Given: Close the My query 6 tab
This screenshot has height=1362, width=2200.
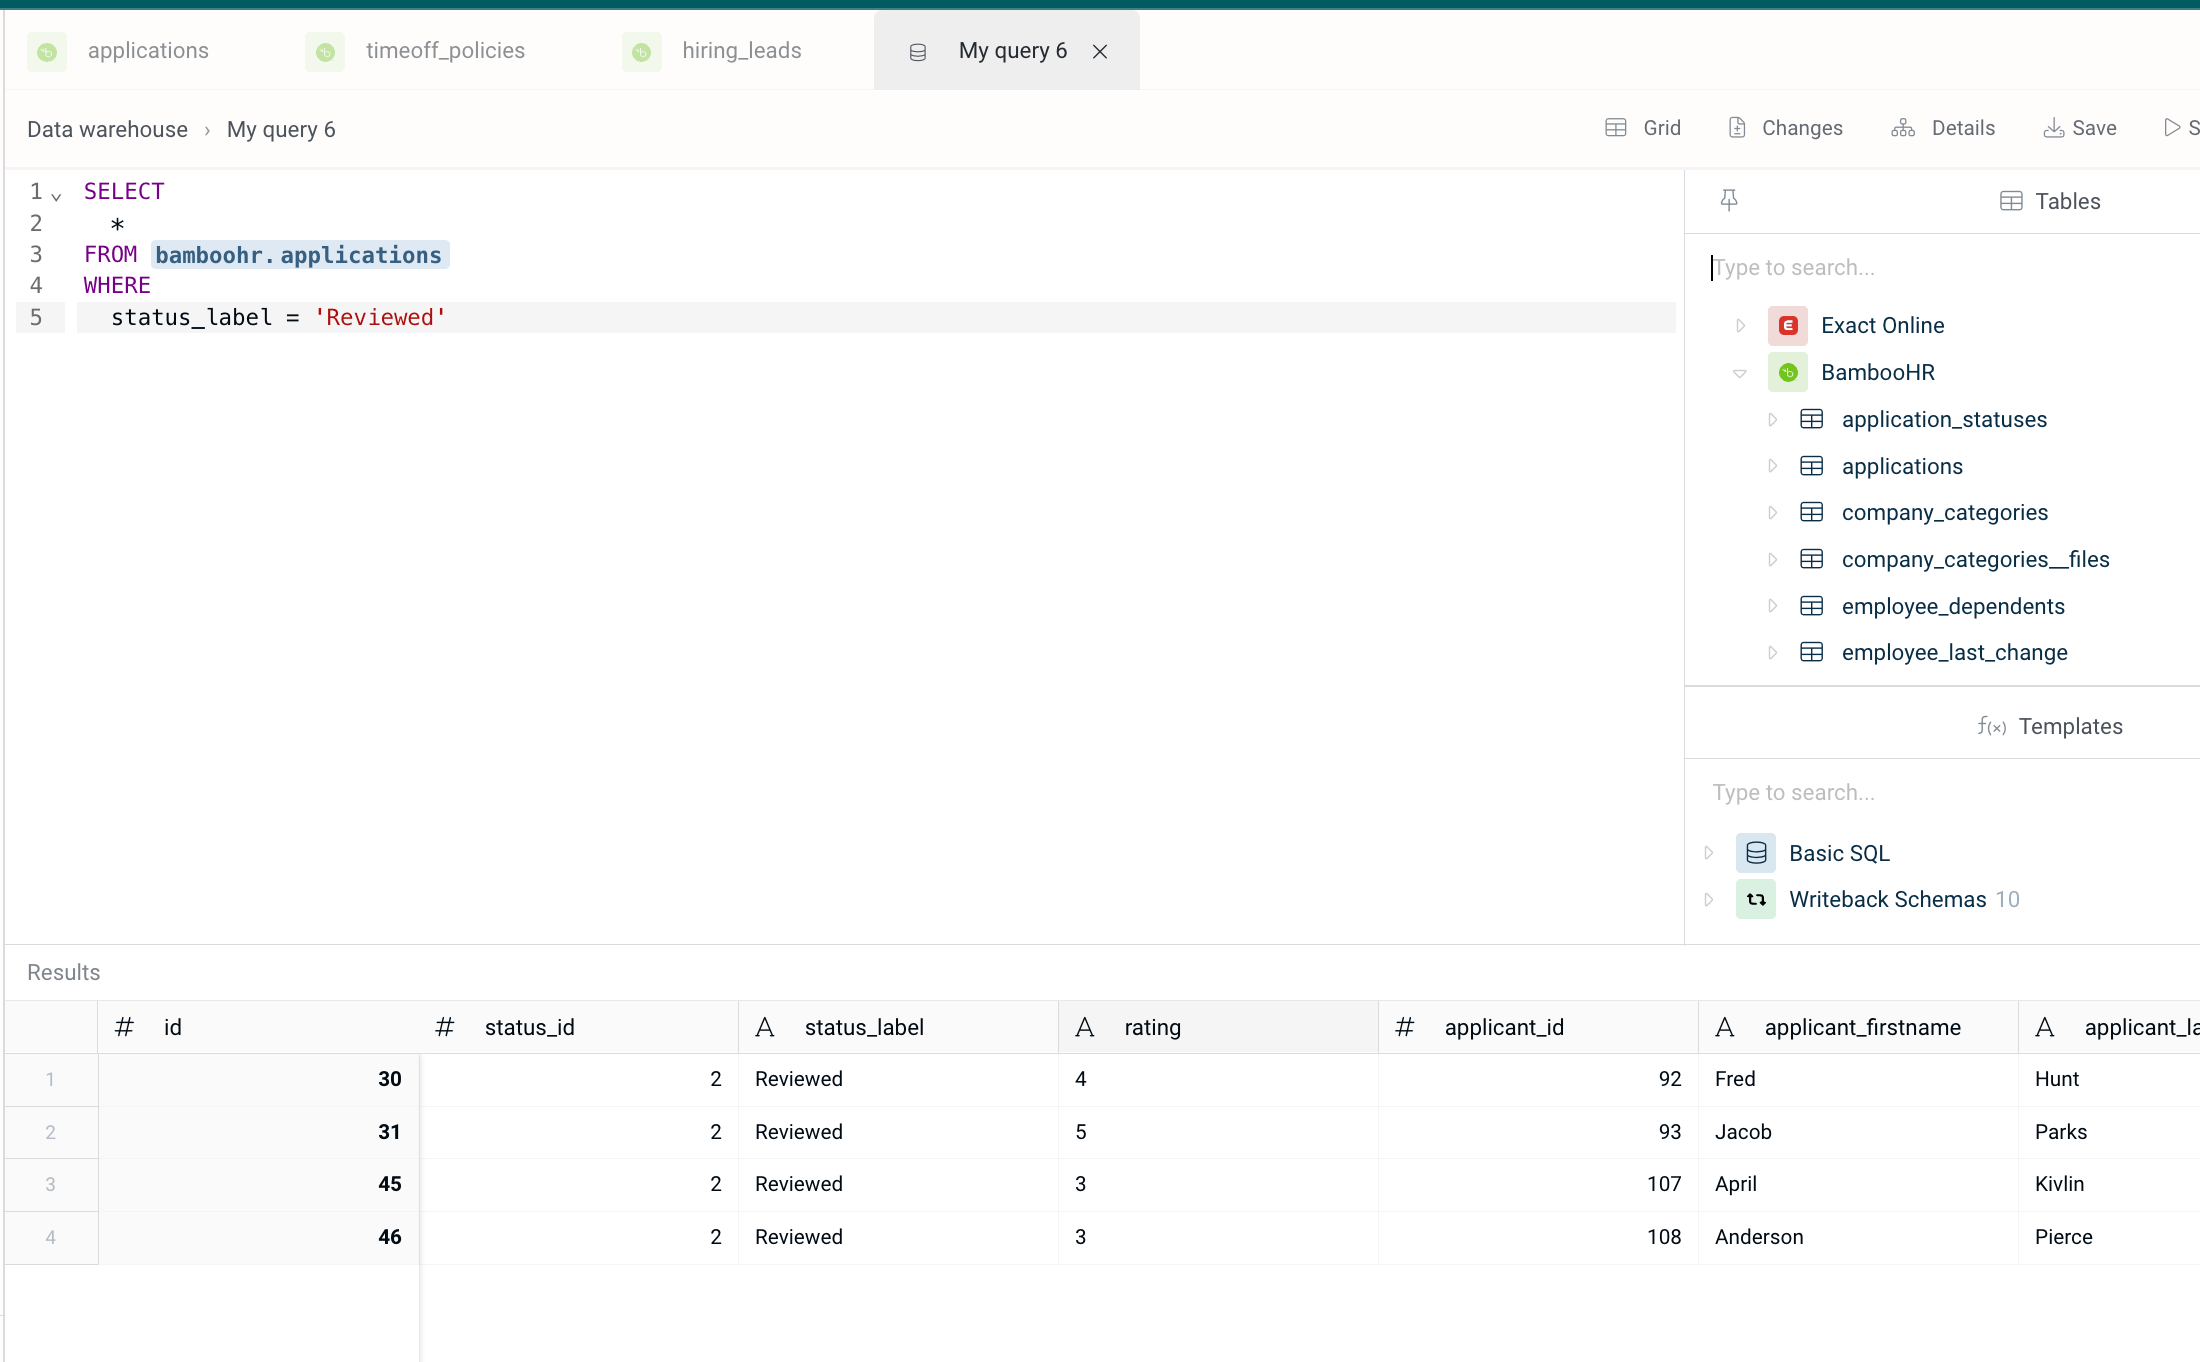Looking at the screenshot, I should tap(1100, 52).
